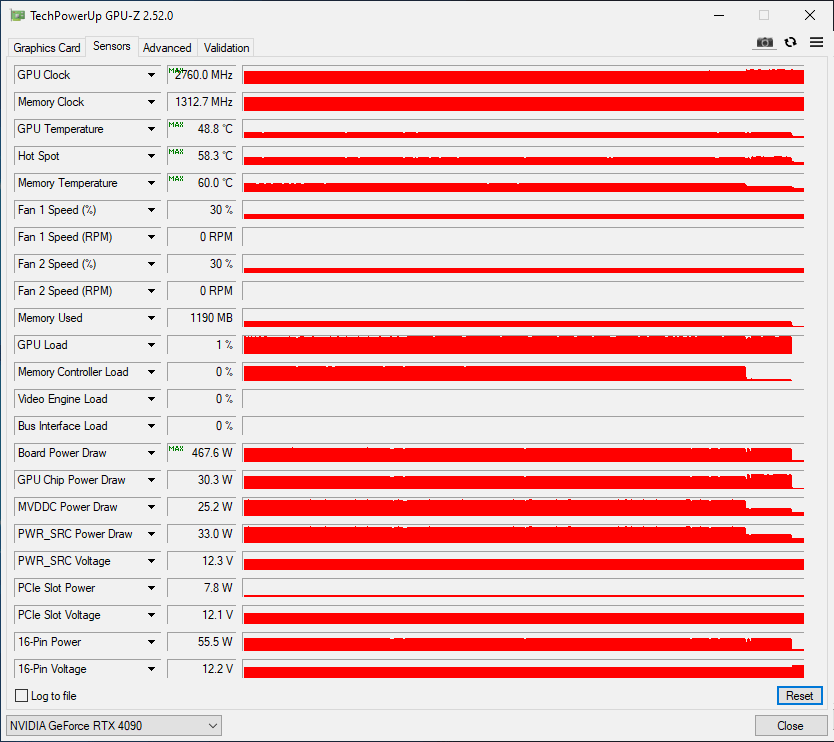Go to the Validation tab
The height and width of the screenshot is (742, 834).
[x=227, y=48]
